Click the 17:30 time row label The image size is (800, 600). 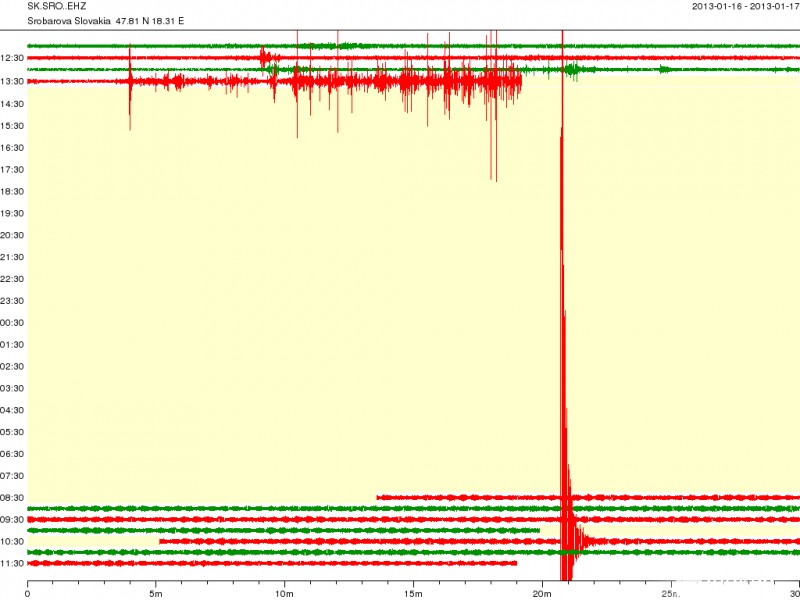pos(12,170)
